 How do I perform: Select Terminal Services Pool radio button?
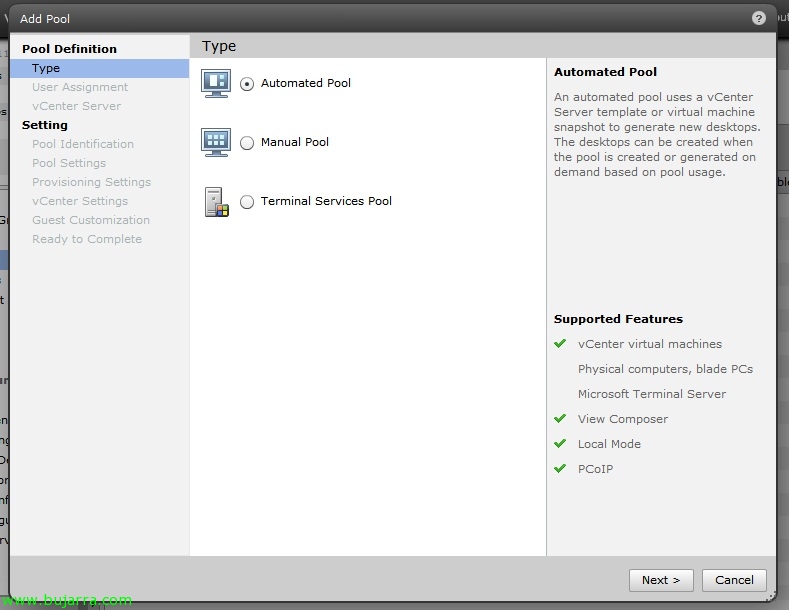click(247, 202)
